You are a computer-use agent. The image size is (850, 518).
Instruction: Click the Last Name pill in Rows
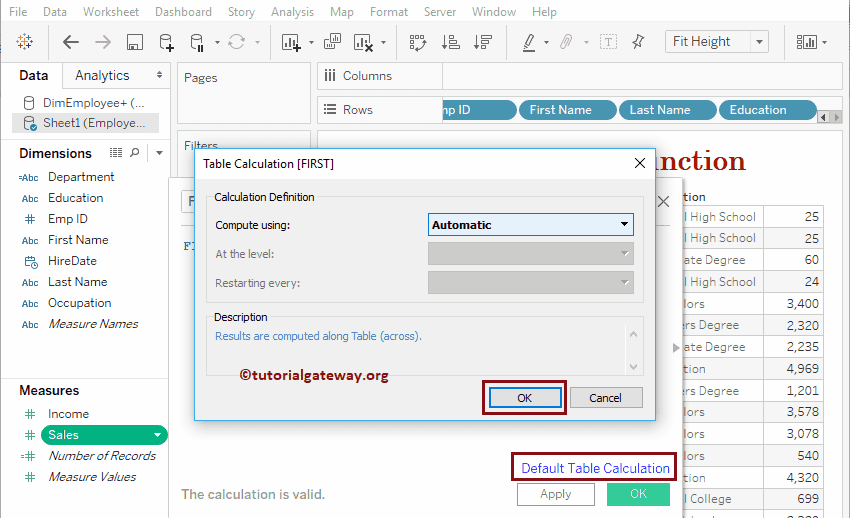pyautogui.click(x=667, y=110)
